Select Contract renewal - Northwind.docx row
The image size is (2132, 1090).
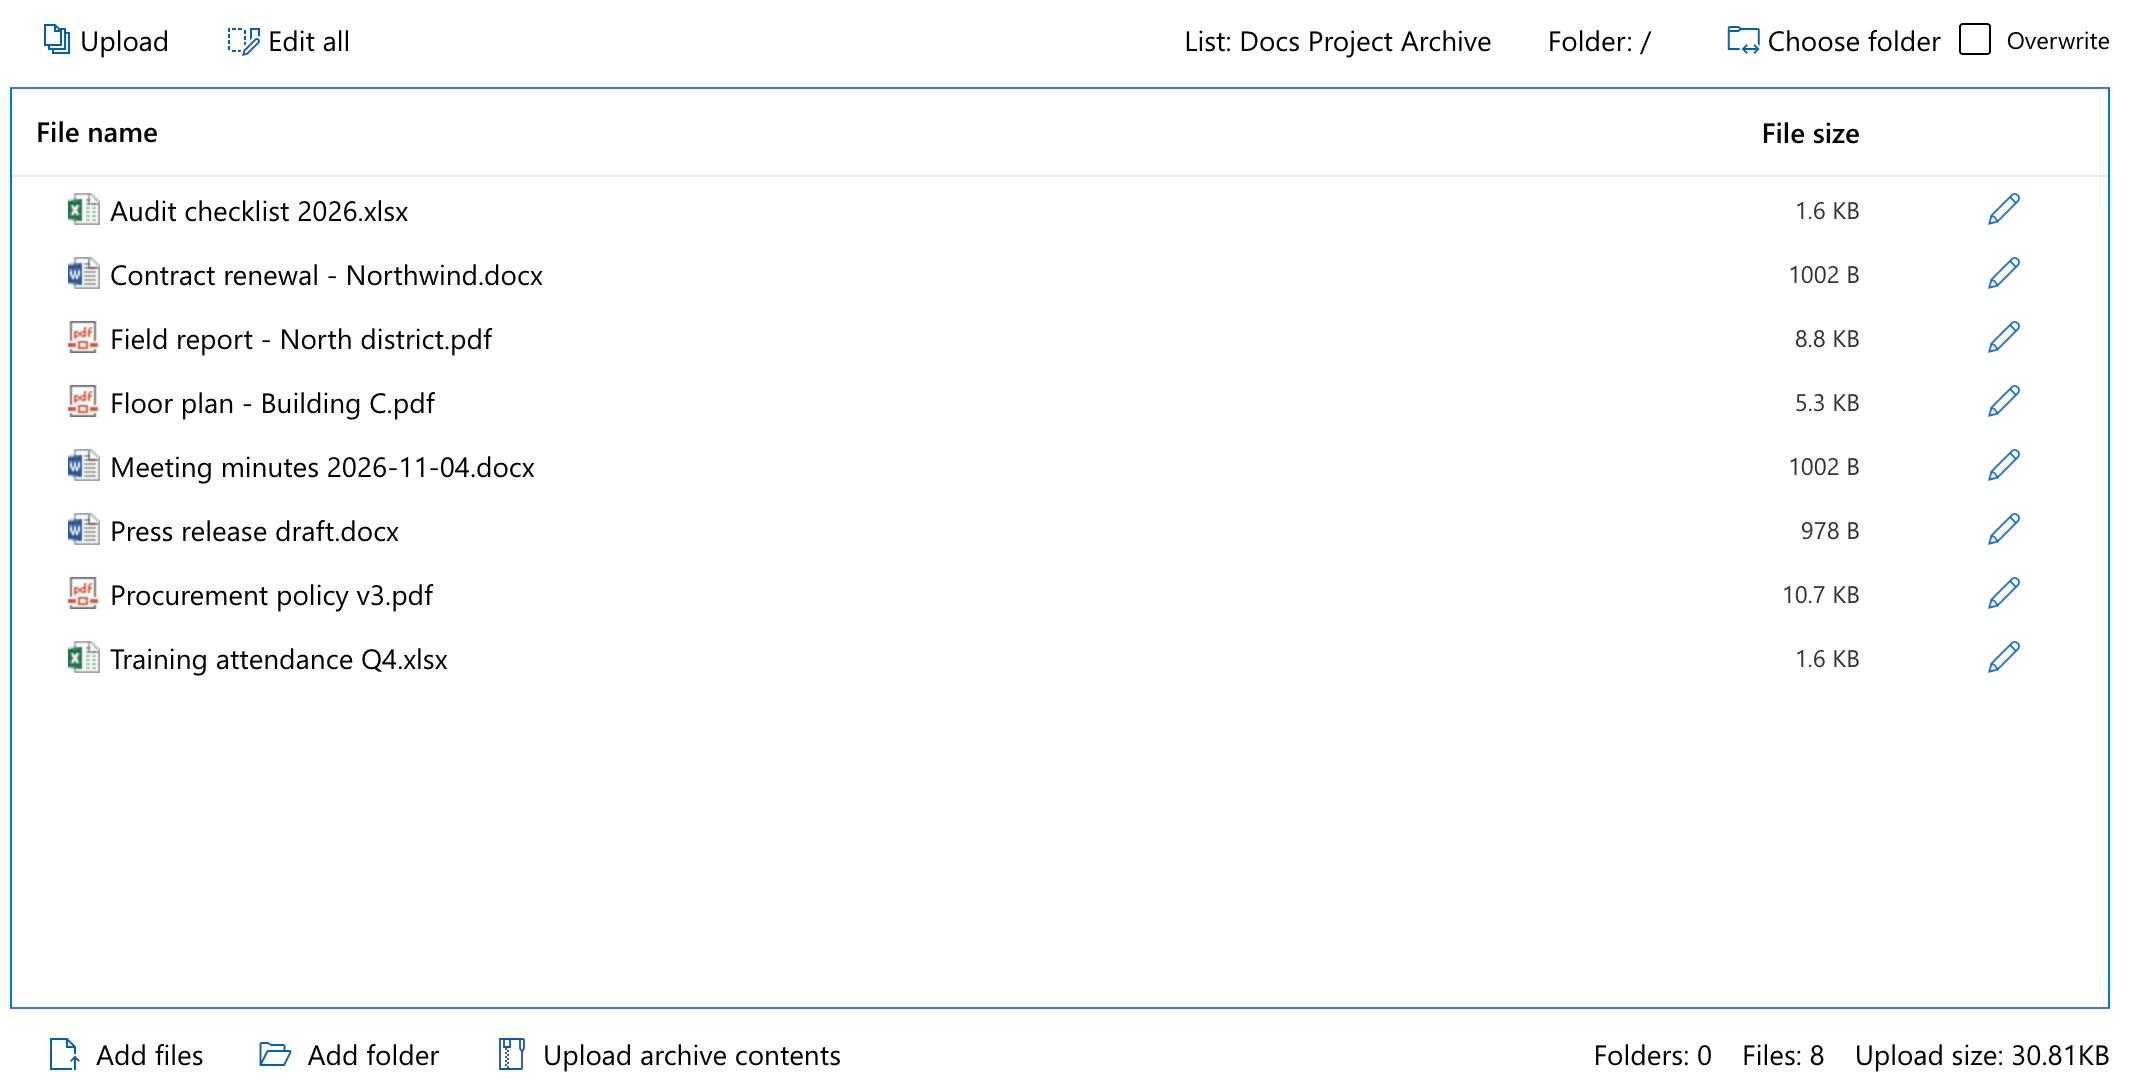(x=1060, y=275)
